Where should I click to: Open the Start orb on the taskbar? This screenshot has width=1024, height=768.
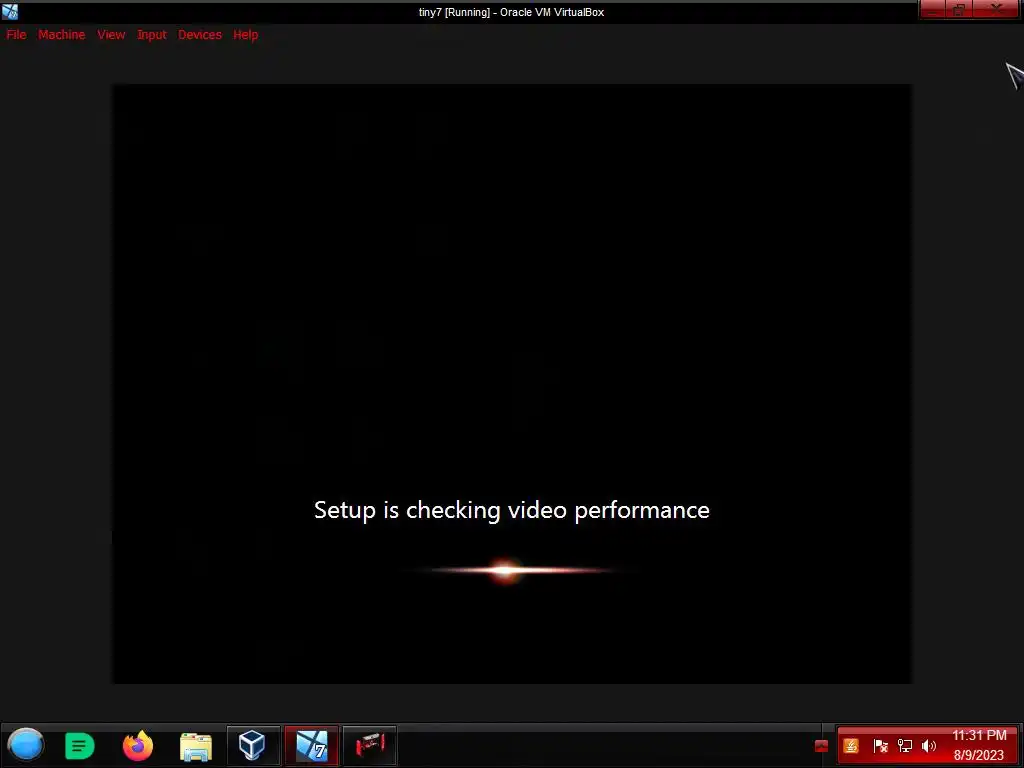coord(25,745)
